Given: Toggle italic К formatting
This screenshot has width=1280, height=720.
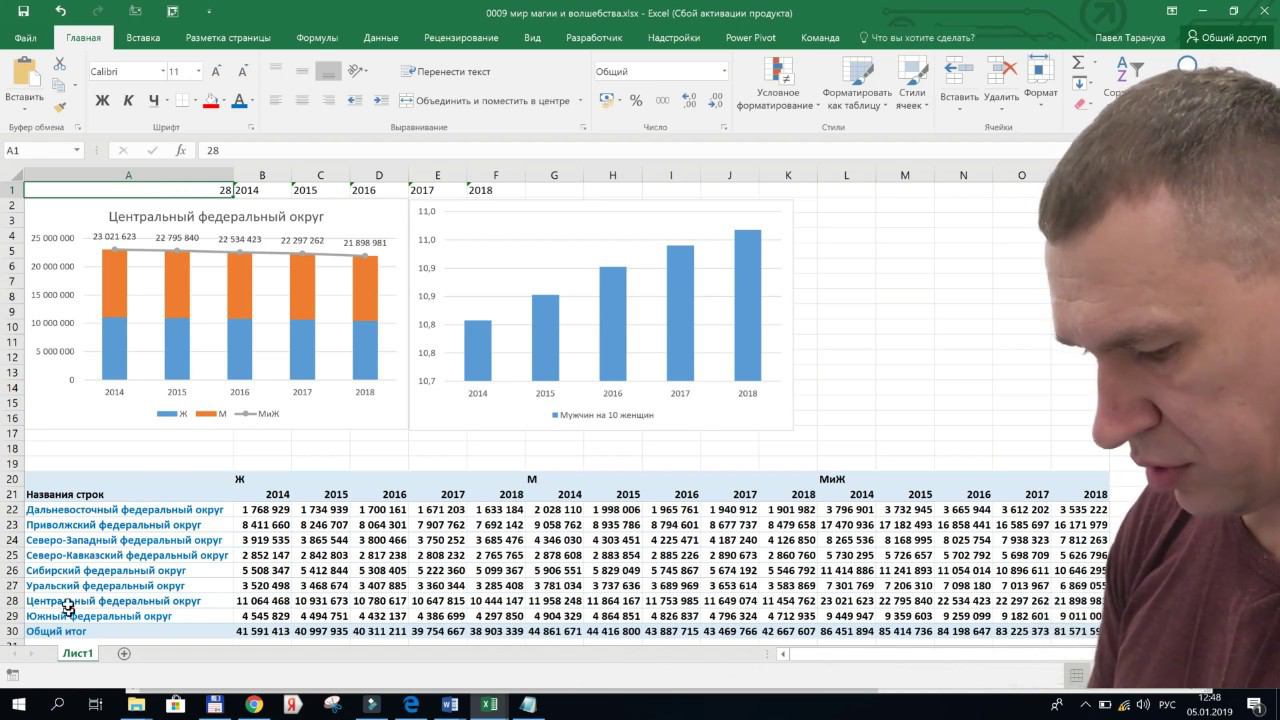Looking at the screenshot, I should tap(128, 100).
